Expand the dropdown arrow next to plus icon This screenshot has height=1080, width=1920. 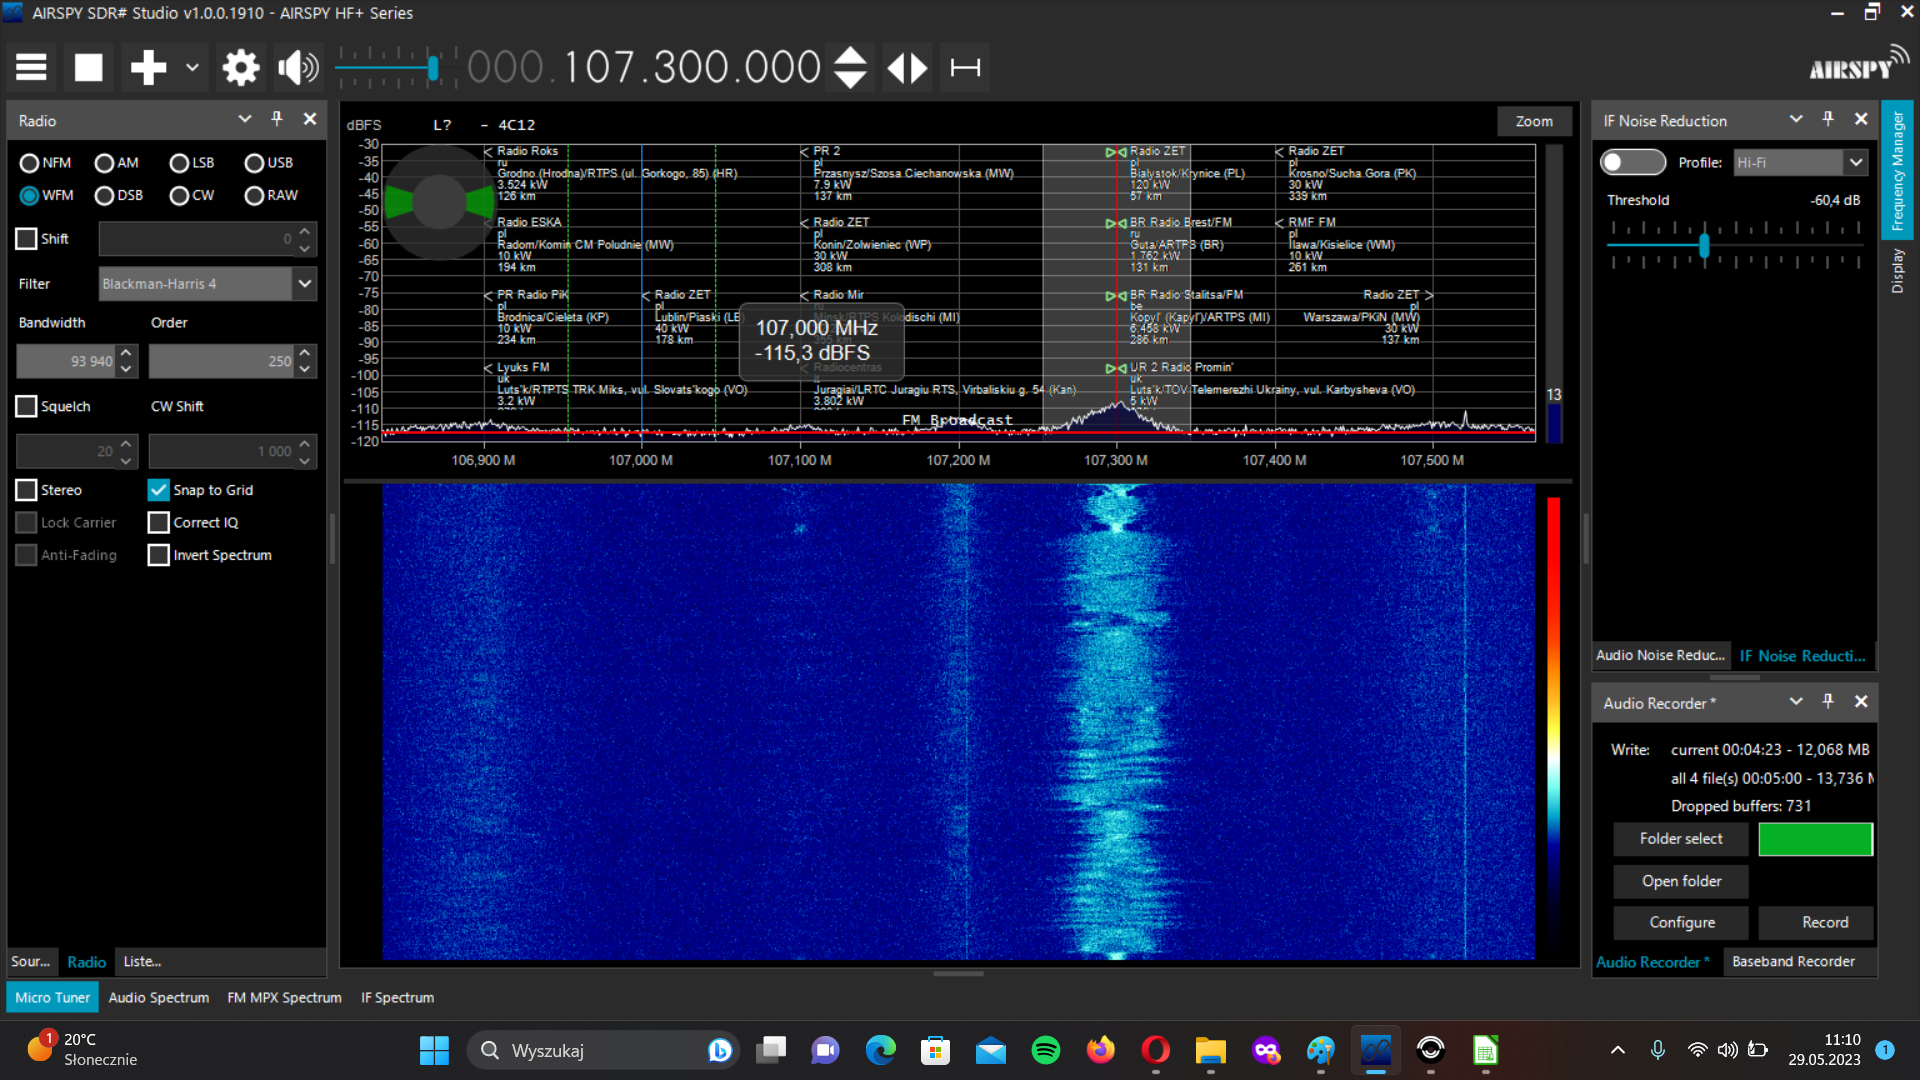point(192,68)
